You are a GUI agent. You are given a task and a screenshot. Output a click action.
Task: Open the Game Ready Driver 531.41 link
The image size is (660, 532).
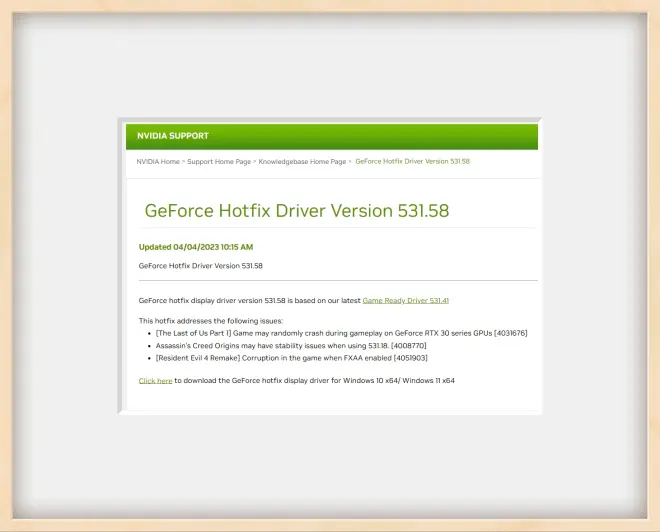click(405, 300)
